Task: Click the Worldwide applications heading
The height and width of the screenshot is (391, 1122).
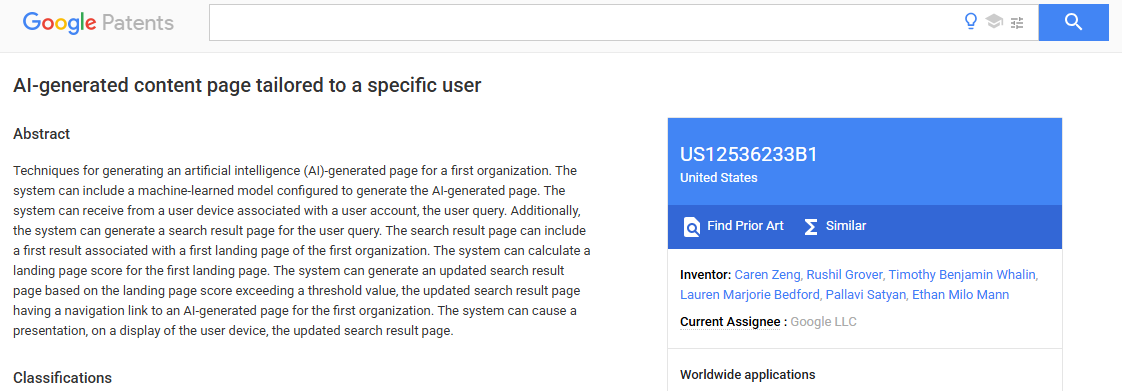Action: coord(747,375)
